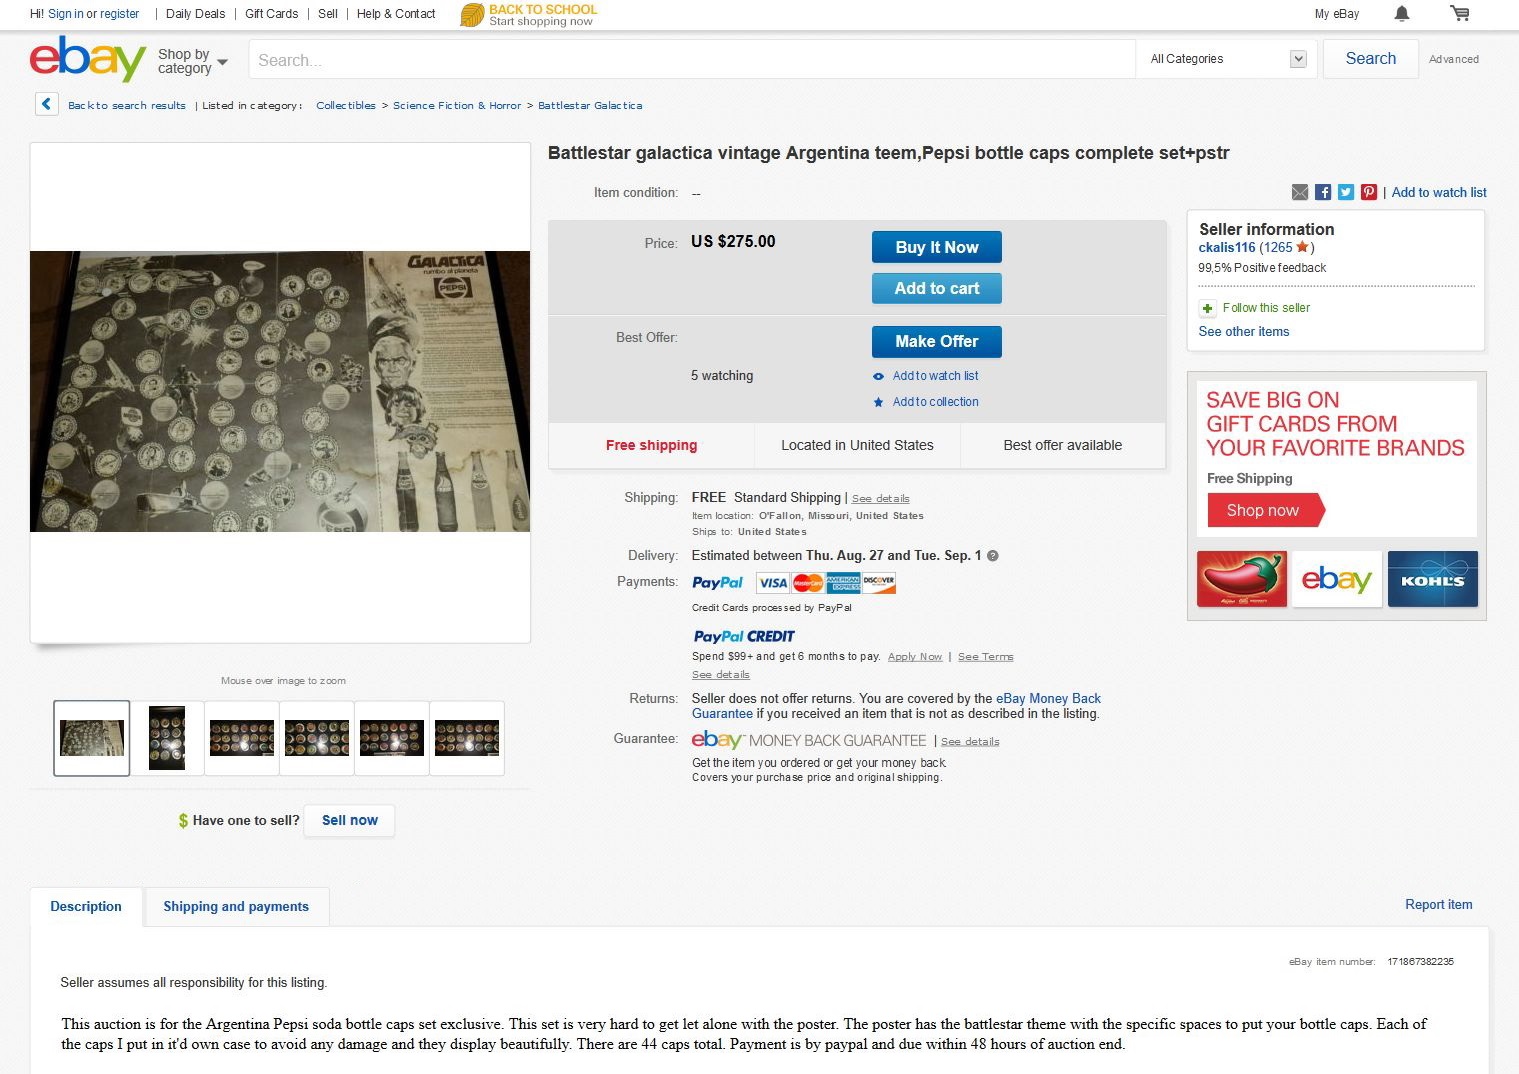This screenshot has width=1519, height=1074.
Task: Click the Make Offer button
Action: pos(937,341)
